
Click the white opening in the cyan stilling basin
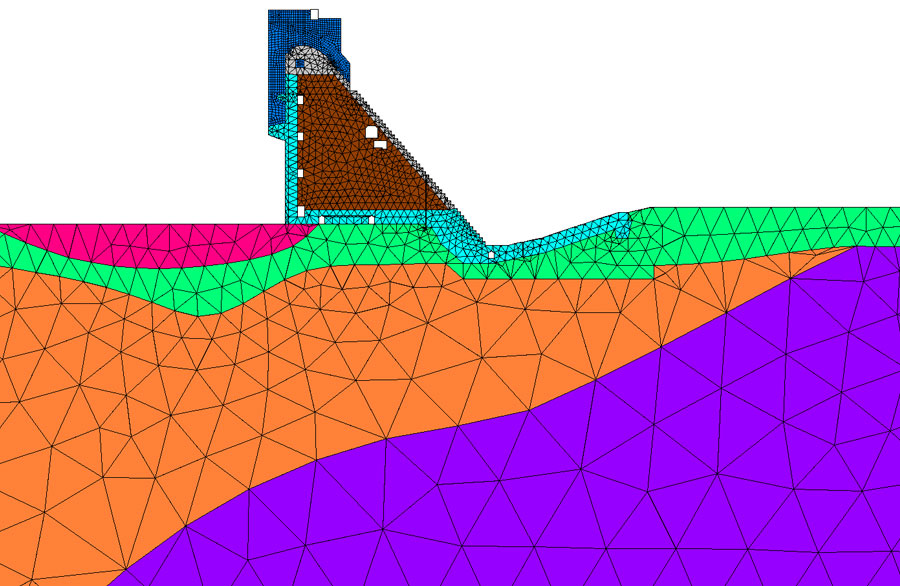(x=491, y=255)
